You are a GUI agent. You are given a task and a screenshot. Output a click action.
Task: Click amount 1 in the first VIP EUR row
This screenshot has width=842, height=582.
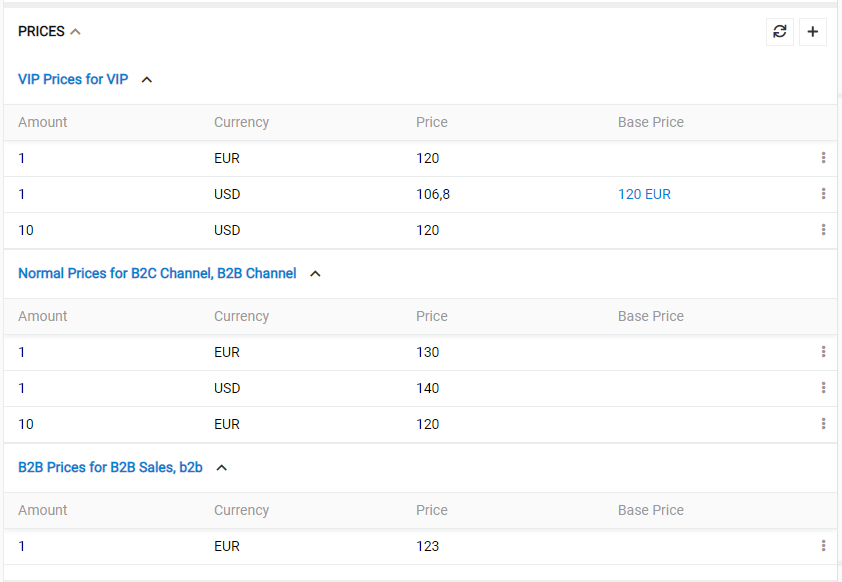click(x=21, y=158)
